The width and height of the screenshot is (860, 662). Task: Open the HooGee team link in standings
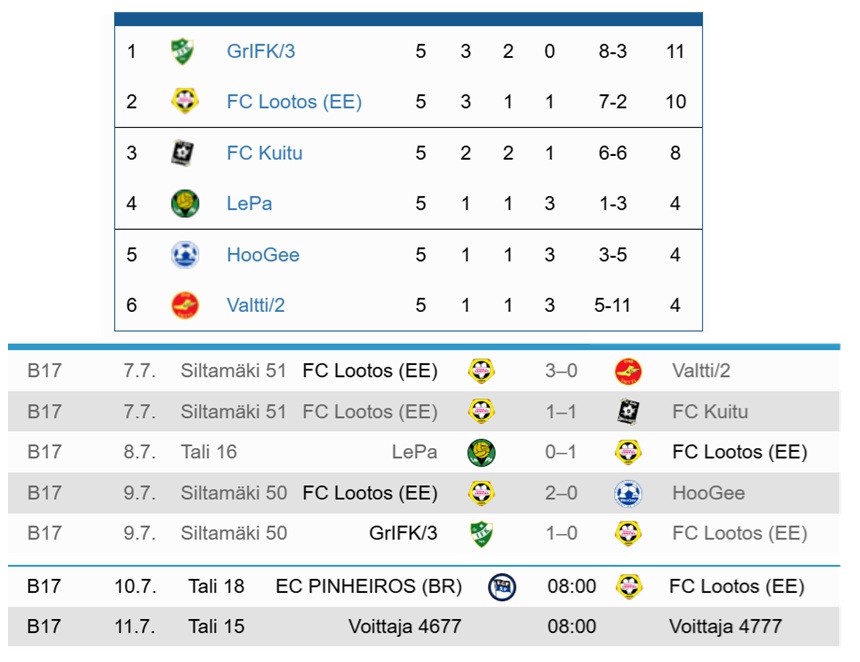coord(263,254)
